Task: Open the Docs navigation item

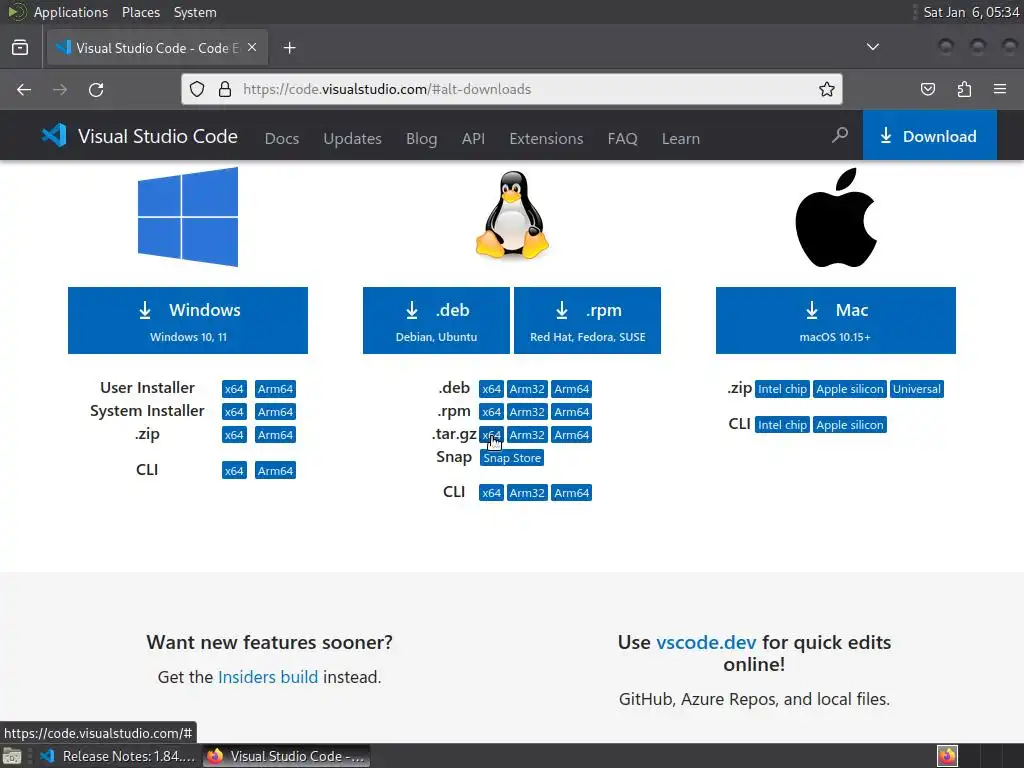Action: coord(281,138)
